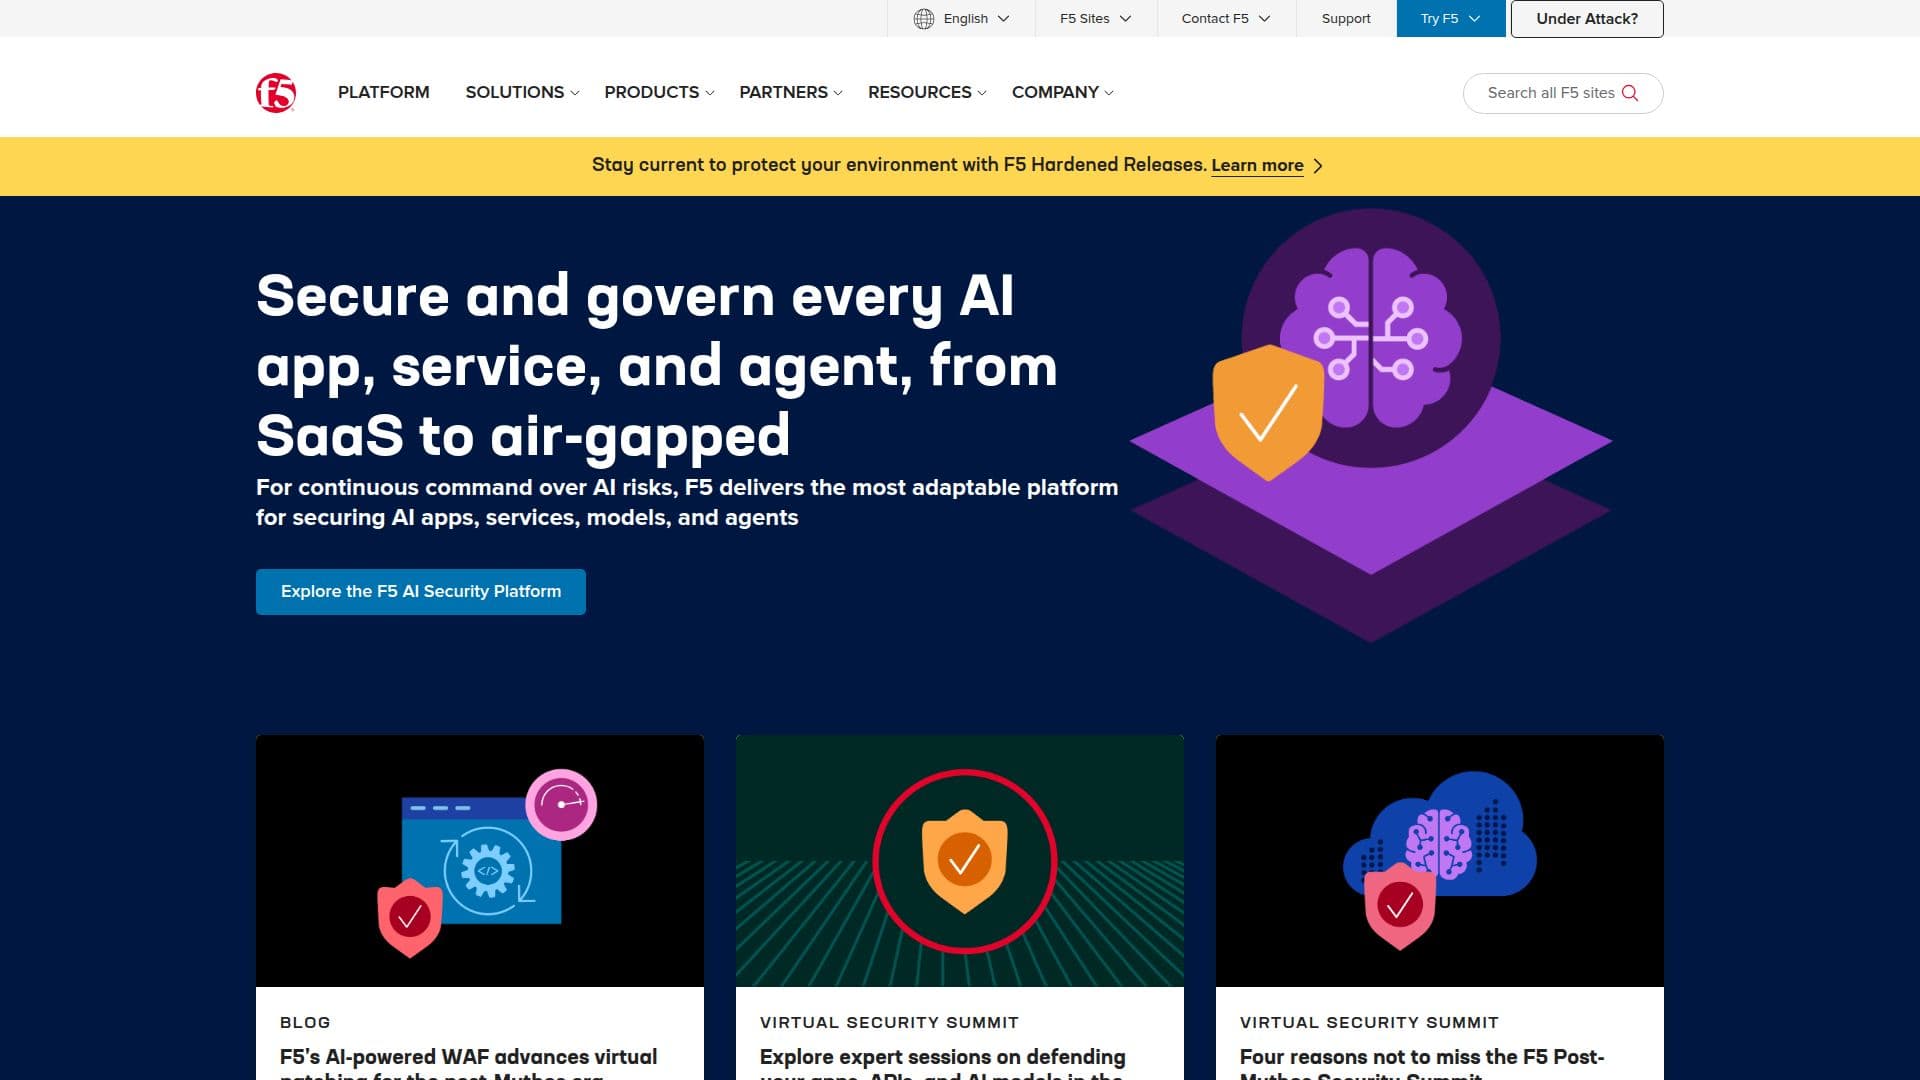The width and height of the screenshot is (1920, 1080).
Task: Open the English language dropdown
Action: (x=961, y=19)
